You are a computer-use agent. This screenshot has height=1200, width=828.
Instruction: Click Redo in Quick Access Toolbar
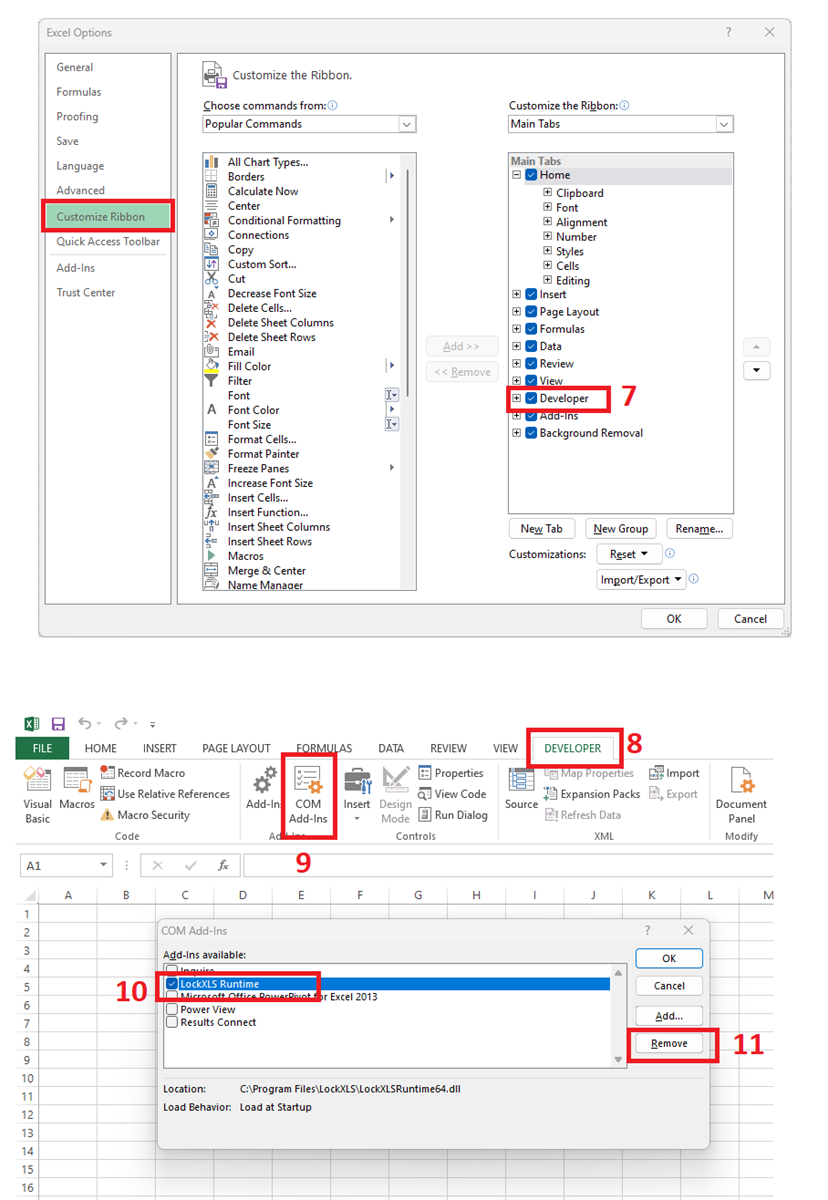tap(120, 723)
